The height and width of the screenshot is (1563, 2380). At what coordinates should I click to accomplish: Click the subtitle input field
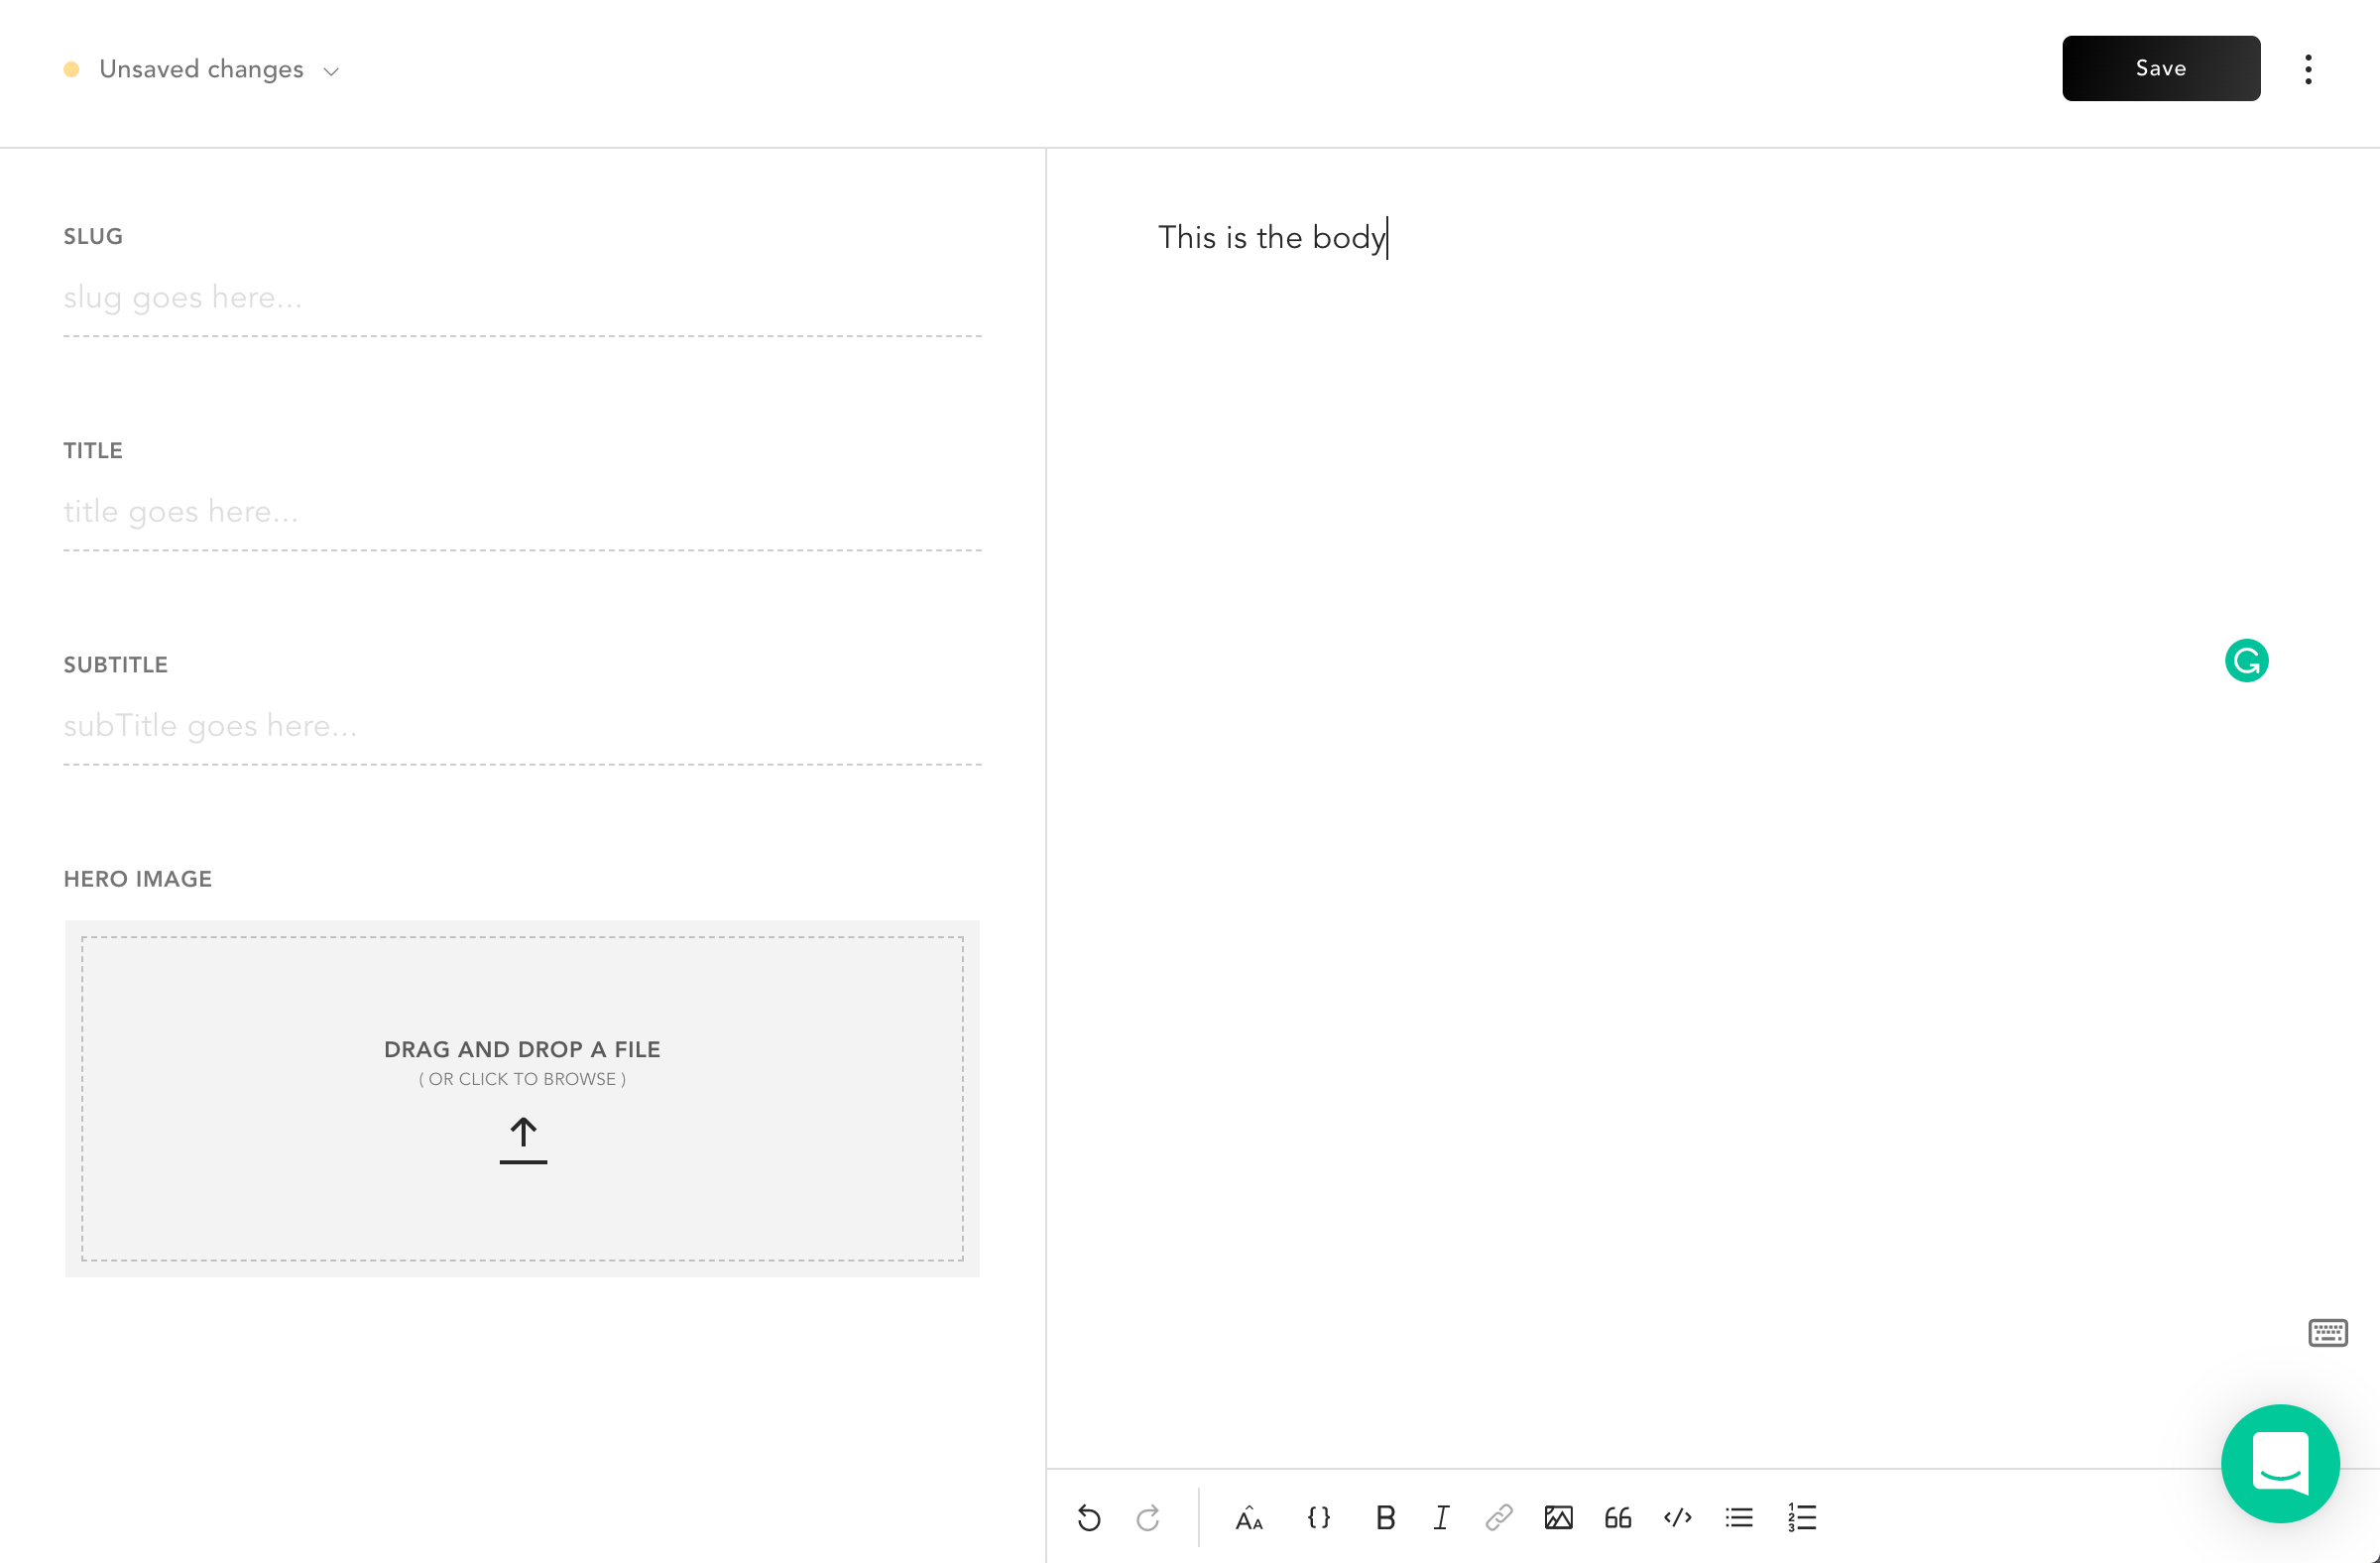tap(522, 726)
